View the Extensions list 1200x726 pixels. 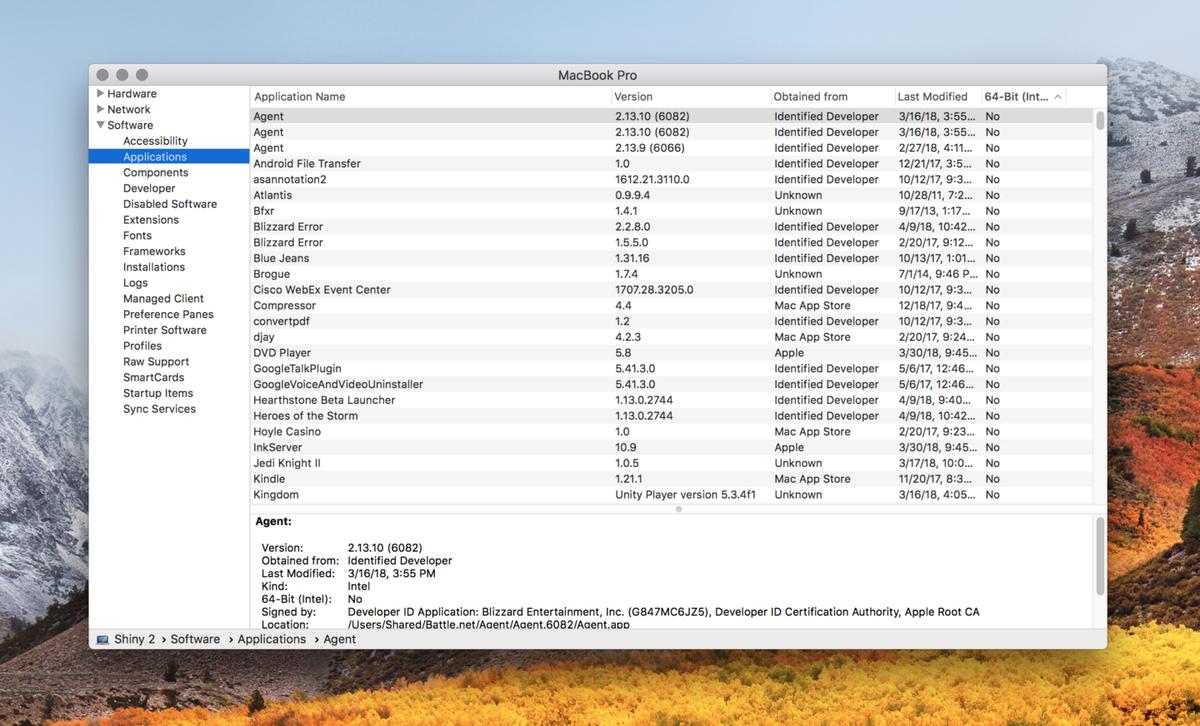pyautogui.click(x=151, y=219)
